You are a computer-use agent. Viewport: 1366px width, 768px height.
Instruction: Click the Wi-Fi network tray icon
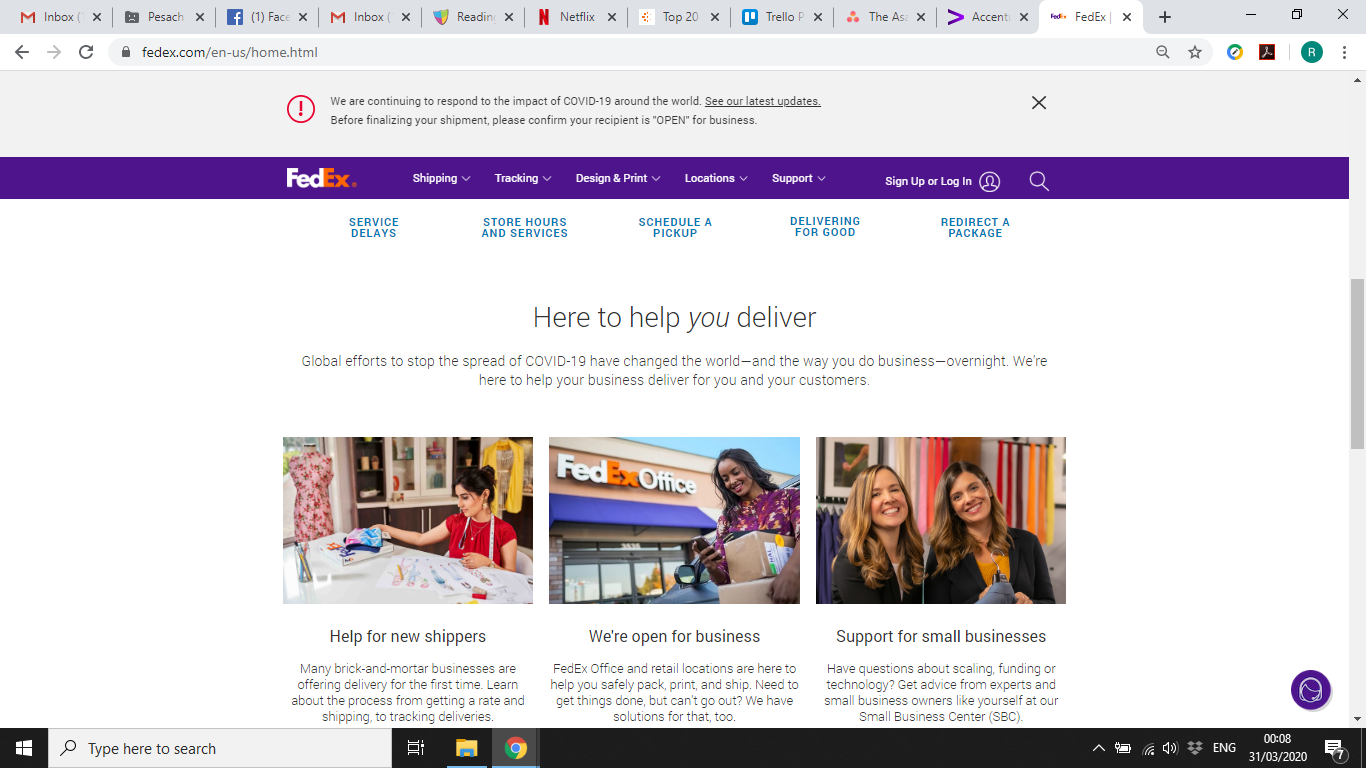1148,748
